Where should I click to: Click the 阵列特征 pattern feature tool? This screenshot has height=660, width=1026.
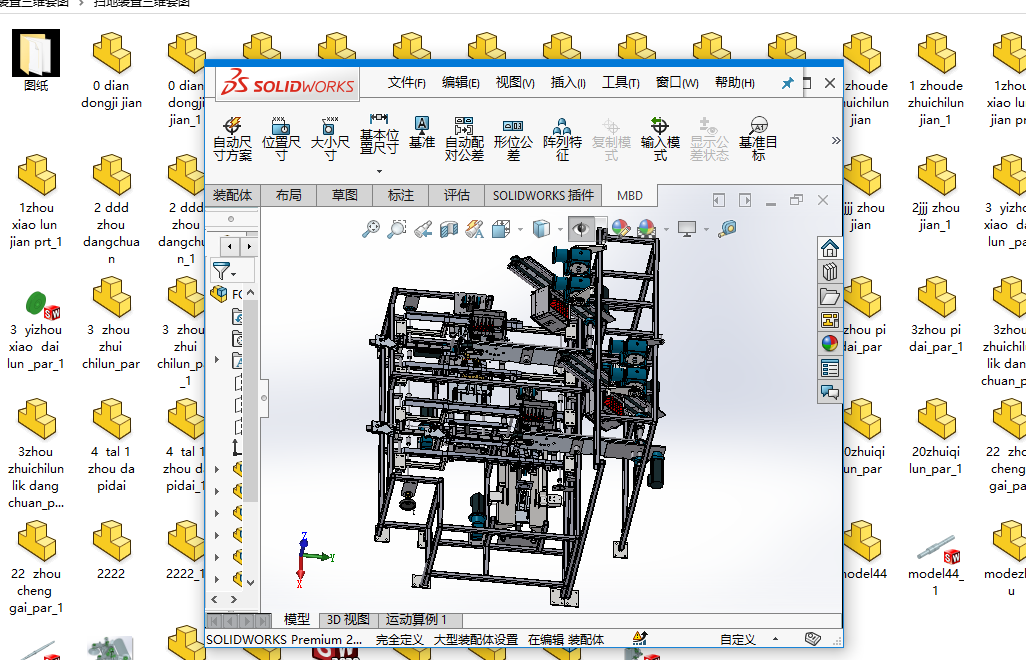[562, 138]
